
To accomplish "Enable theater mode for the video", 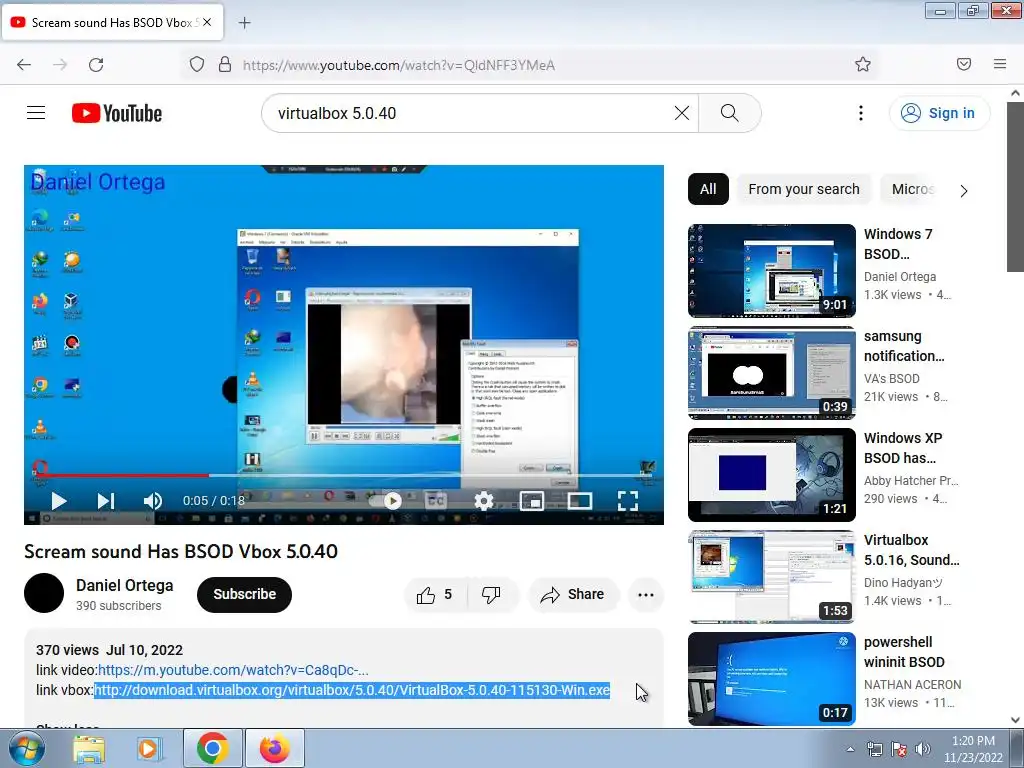I will click(580, 501).
